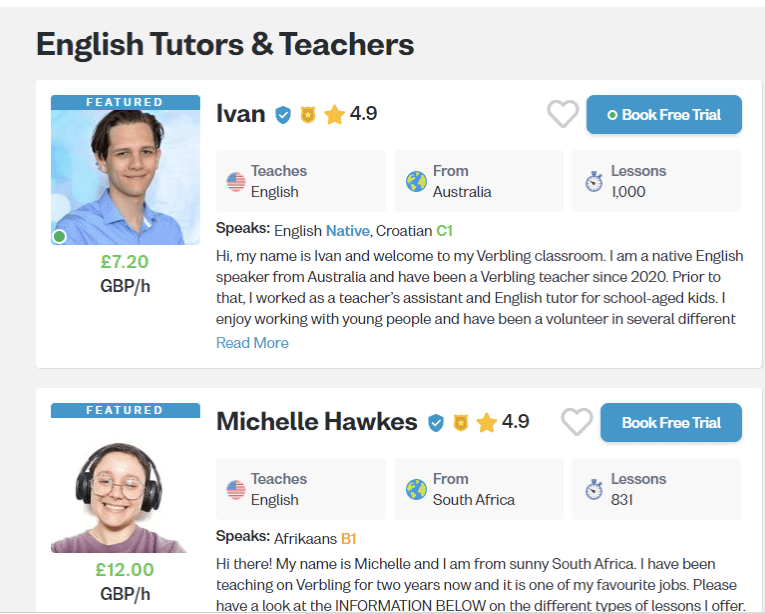Expand Ivan's bio with Read More
This screenshot has height=614, width=765.
(252, 343)
